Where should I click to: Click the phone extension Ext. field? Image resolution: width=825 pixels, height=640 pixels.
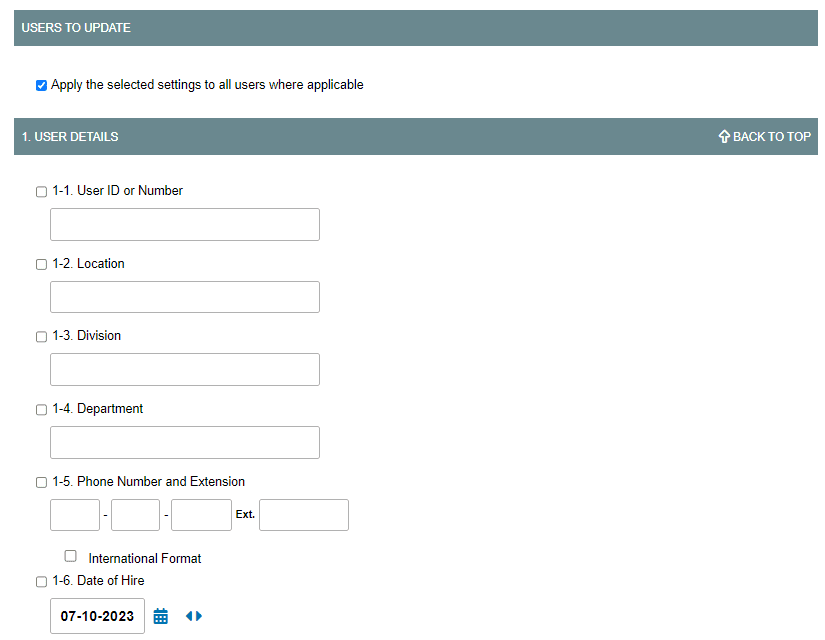[x=303, y=514]
